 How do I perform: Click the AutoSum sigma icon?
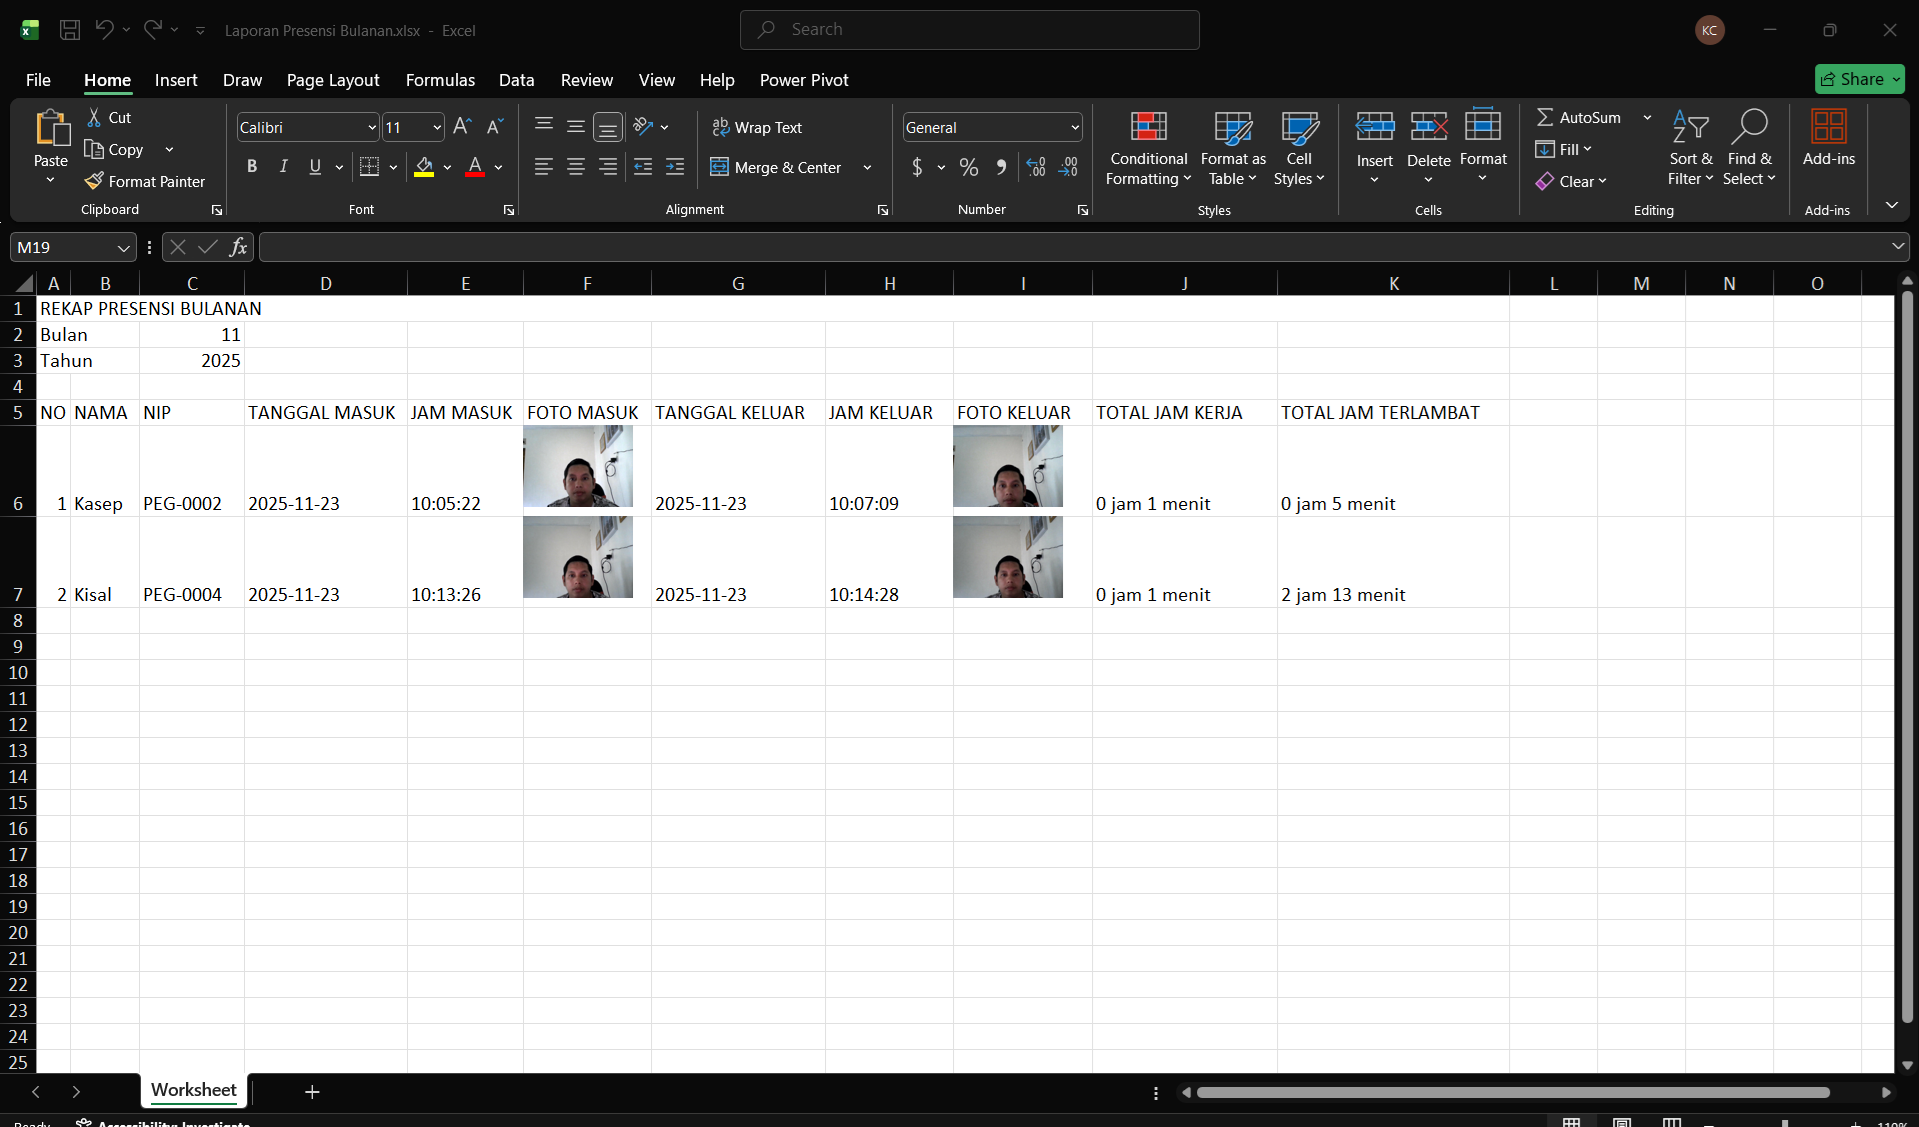coord(1545,117)
